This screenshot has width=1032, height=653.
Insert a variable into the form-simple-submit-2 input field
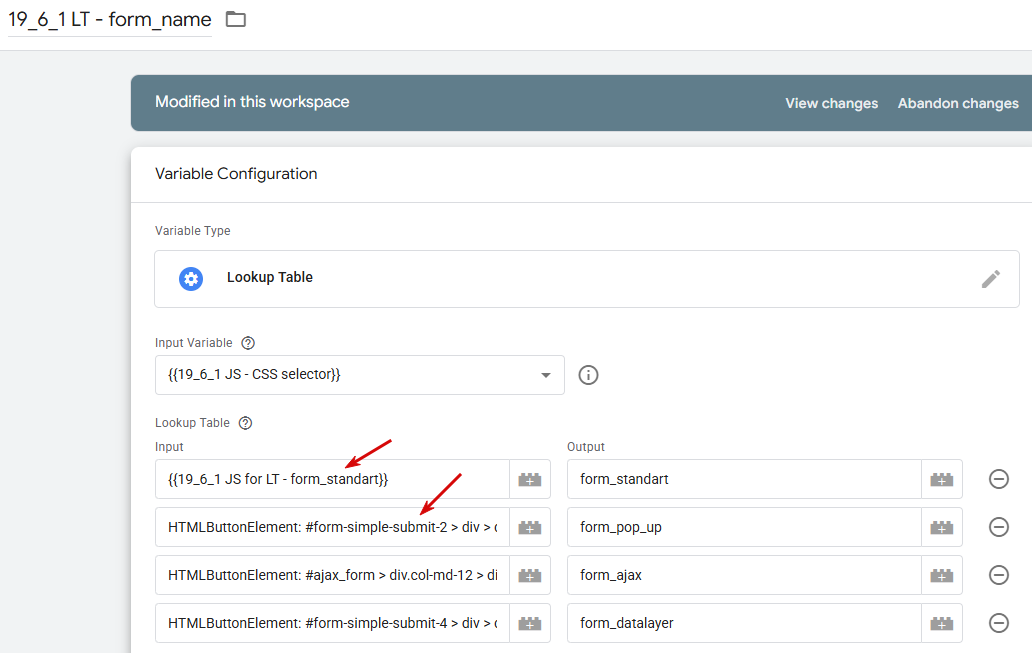(x=530, y=527)
